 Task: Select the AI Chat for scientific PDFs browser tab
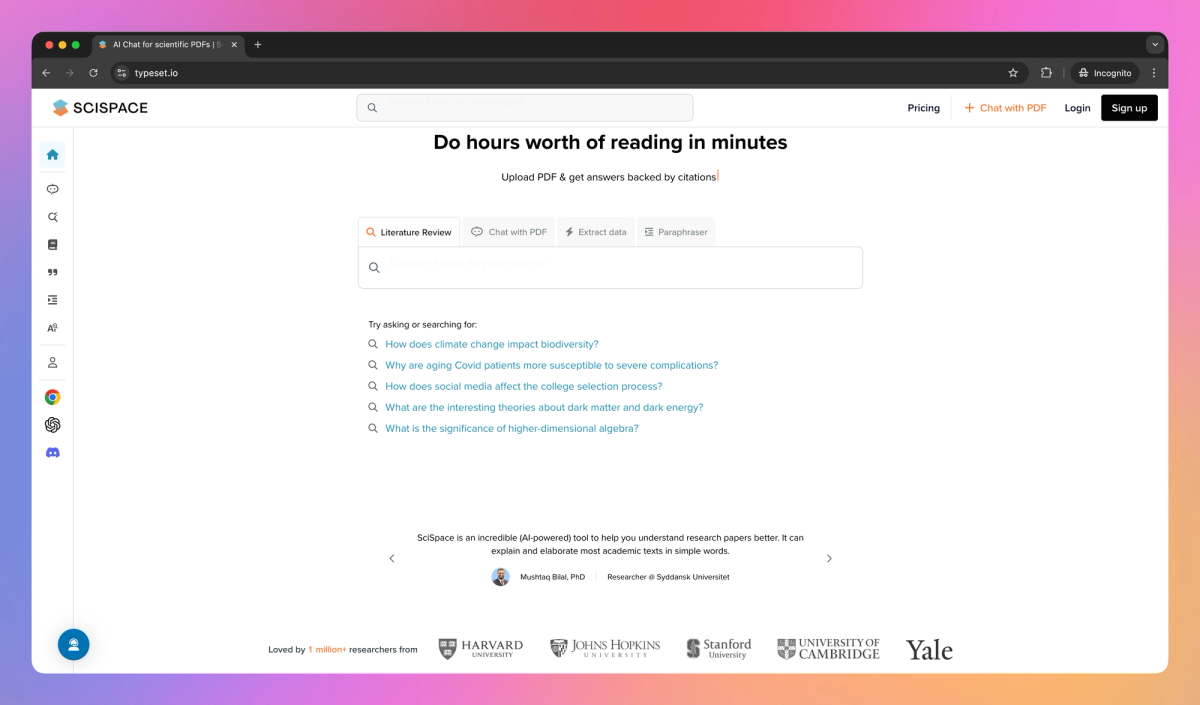(x=168, y=45)
